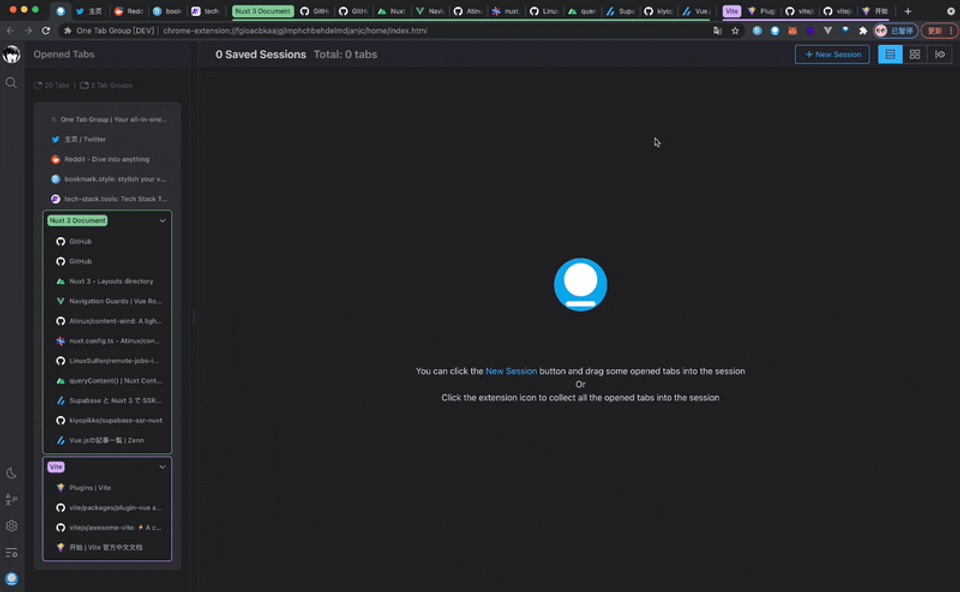This screenshot has width=960, height=592.
Task: Open the Vue devtools extension icon
Action: click(x=828, y=31)
